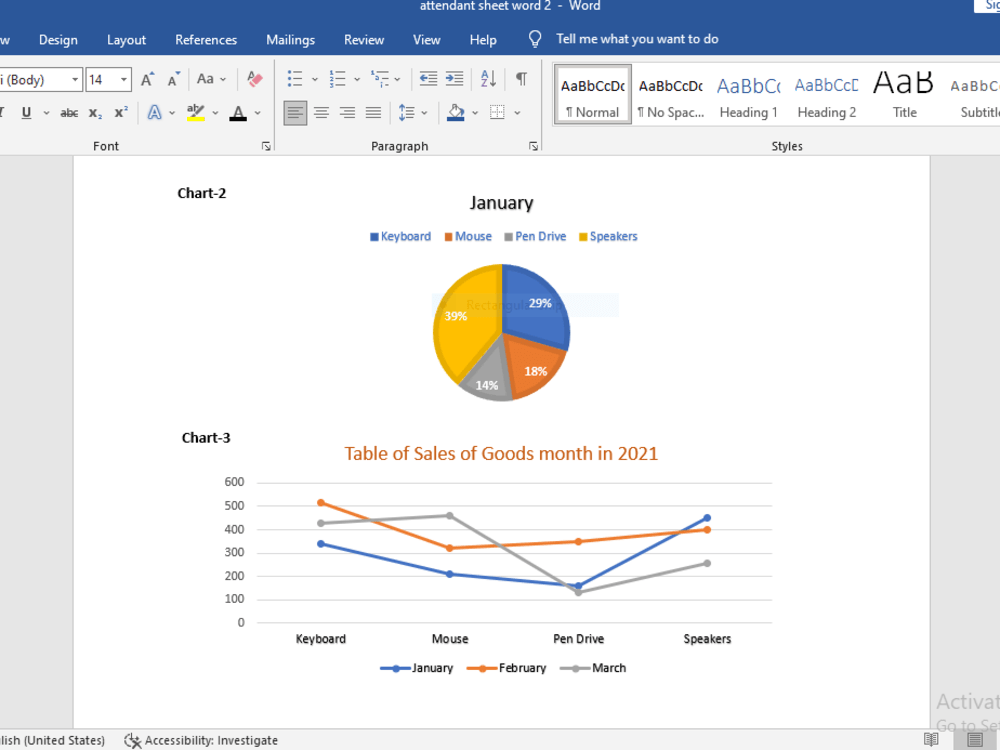Open font name dropdown
The height and width of the screenshot is (750, 1000).
(75, 80)
